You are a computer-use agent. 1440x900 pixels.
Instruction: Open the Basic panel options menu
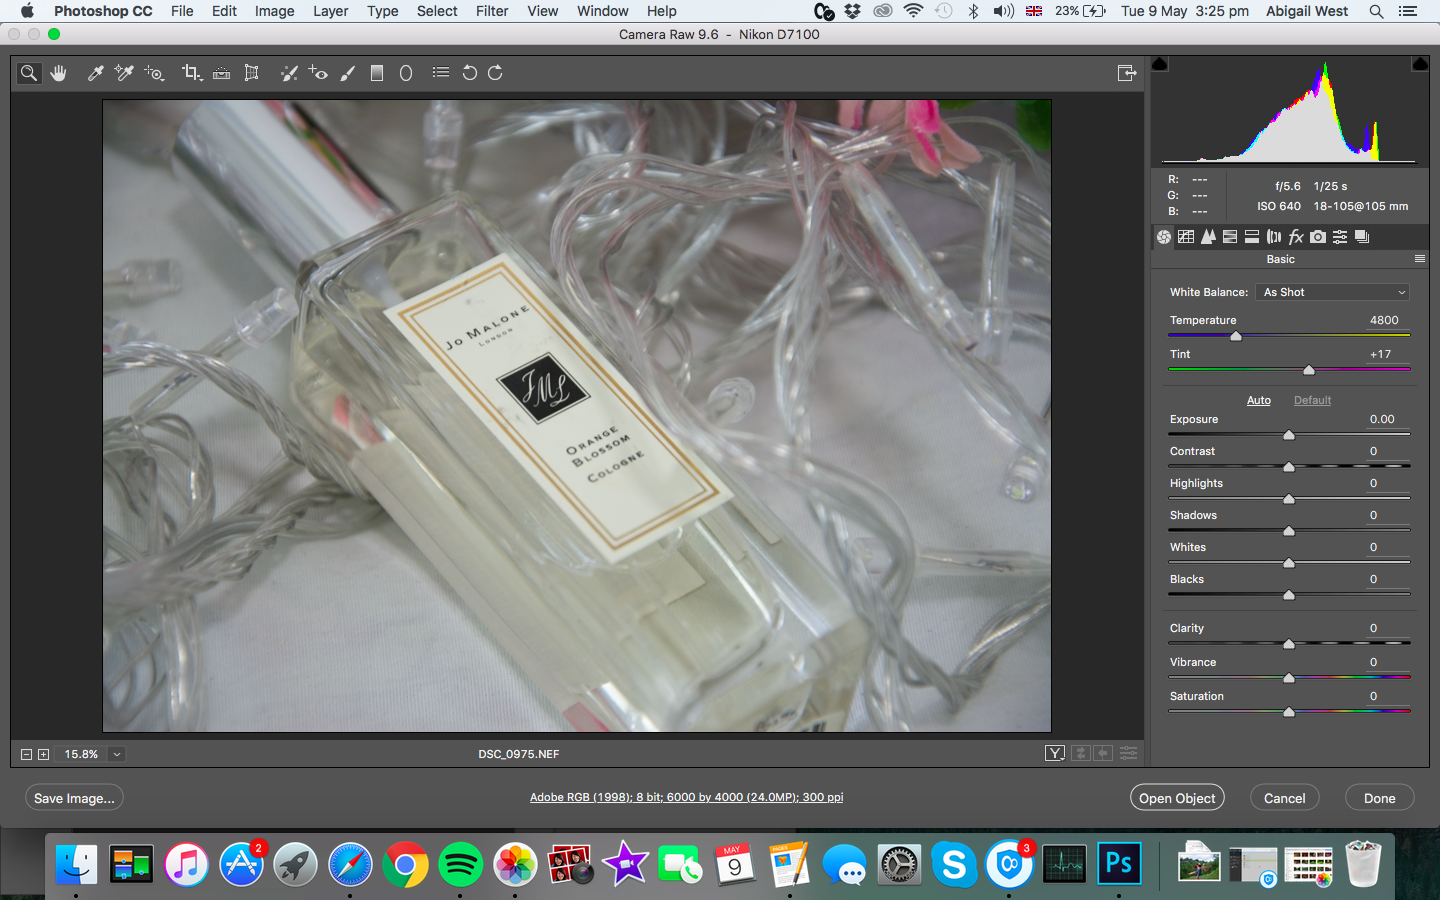tap(1420, 259)
